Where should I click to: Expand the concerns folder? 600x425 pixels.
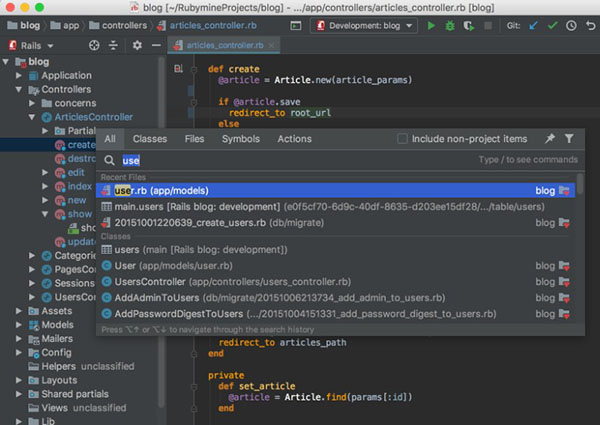click(x=32, y=103)
